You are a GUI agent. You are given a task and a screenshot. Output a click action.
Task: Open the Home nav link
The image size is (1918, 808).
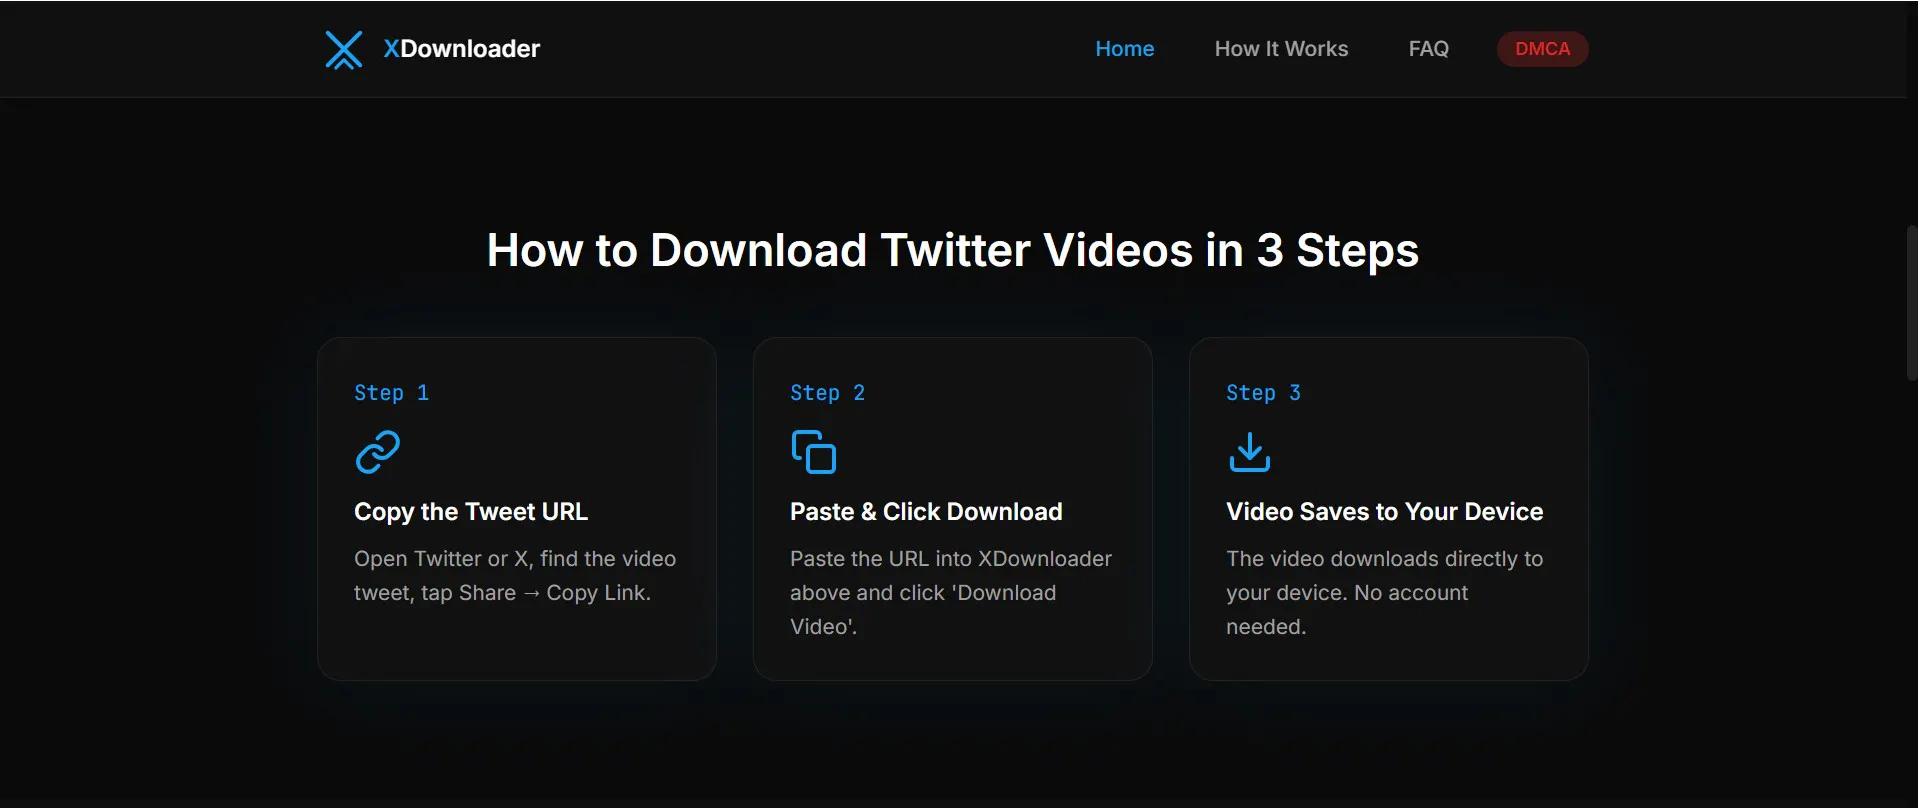pyautogui.click(x=1125, y=49)
